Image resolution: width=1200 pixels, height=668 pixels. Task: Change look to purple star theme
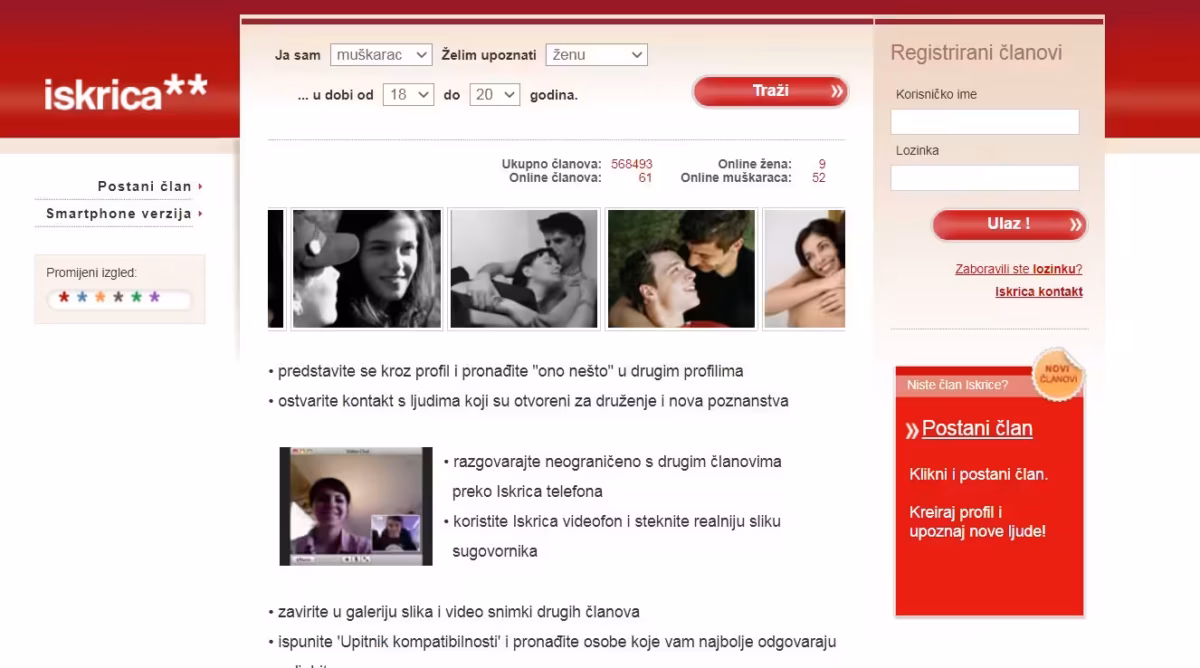pos(154,297)
